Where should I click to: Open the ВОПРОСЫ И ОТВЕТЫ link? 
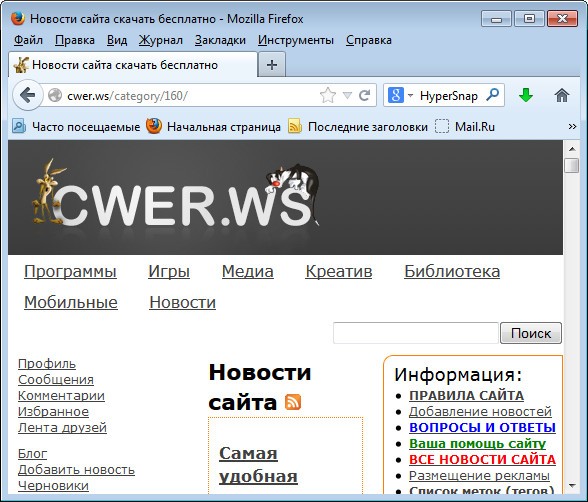(x=482, y=427)
